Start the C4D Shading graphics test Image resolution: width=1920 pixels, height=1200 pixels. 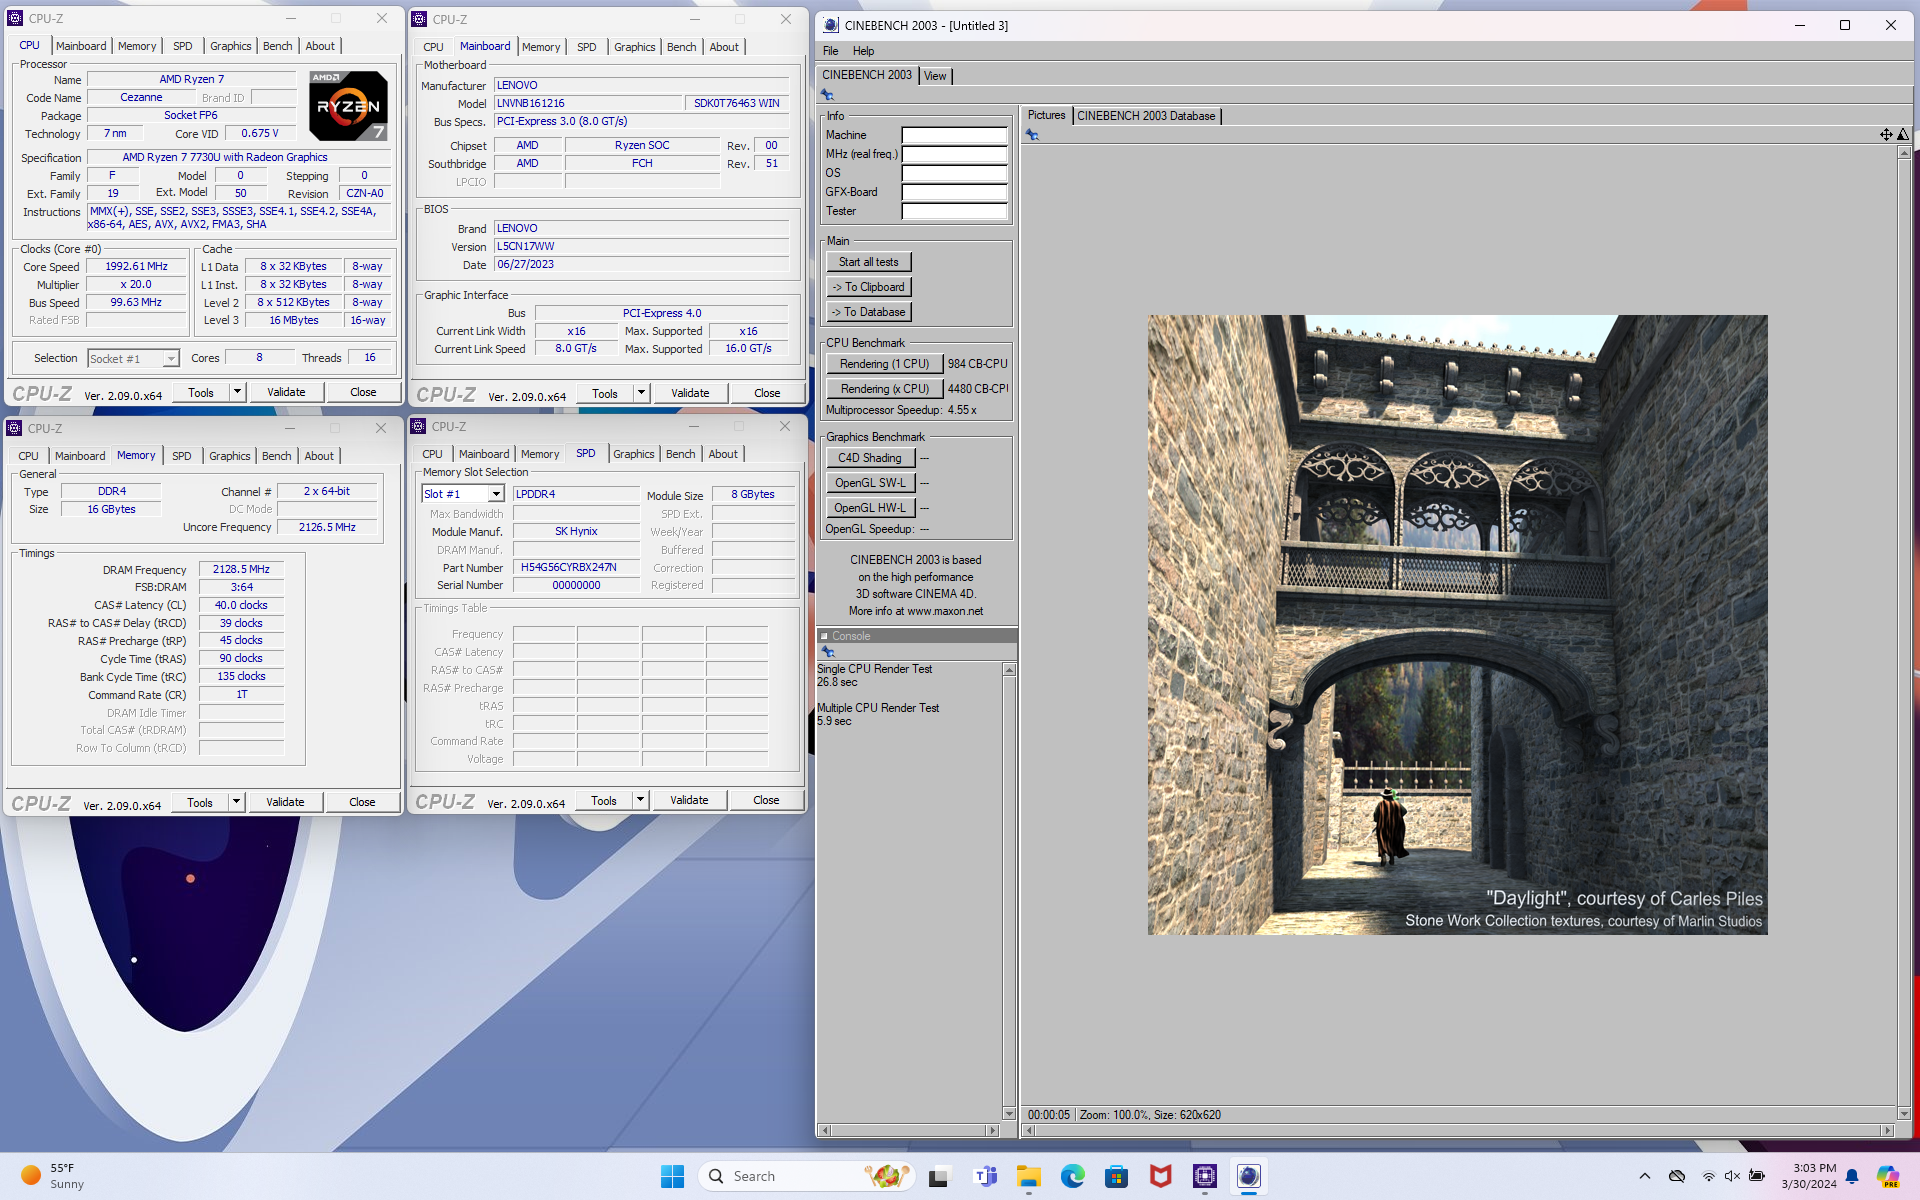[x=870, y=458]
